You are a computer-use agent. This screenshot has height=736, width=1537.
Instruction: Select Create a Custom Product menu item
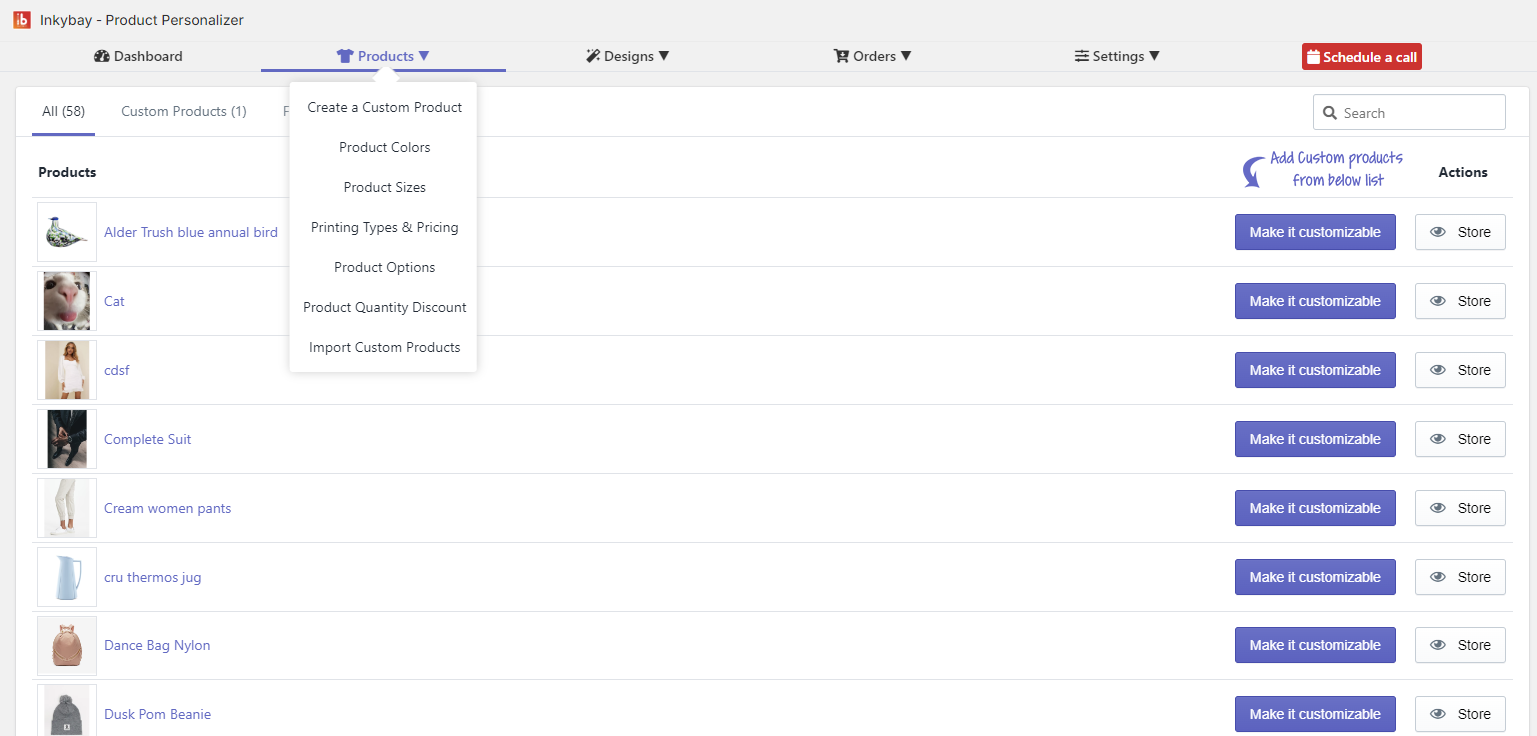pos(384,107)
